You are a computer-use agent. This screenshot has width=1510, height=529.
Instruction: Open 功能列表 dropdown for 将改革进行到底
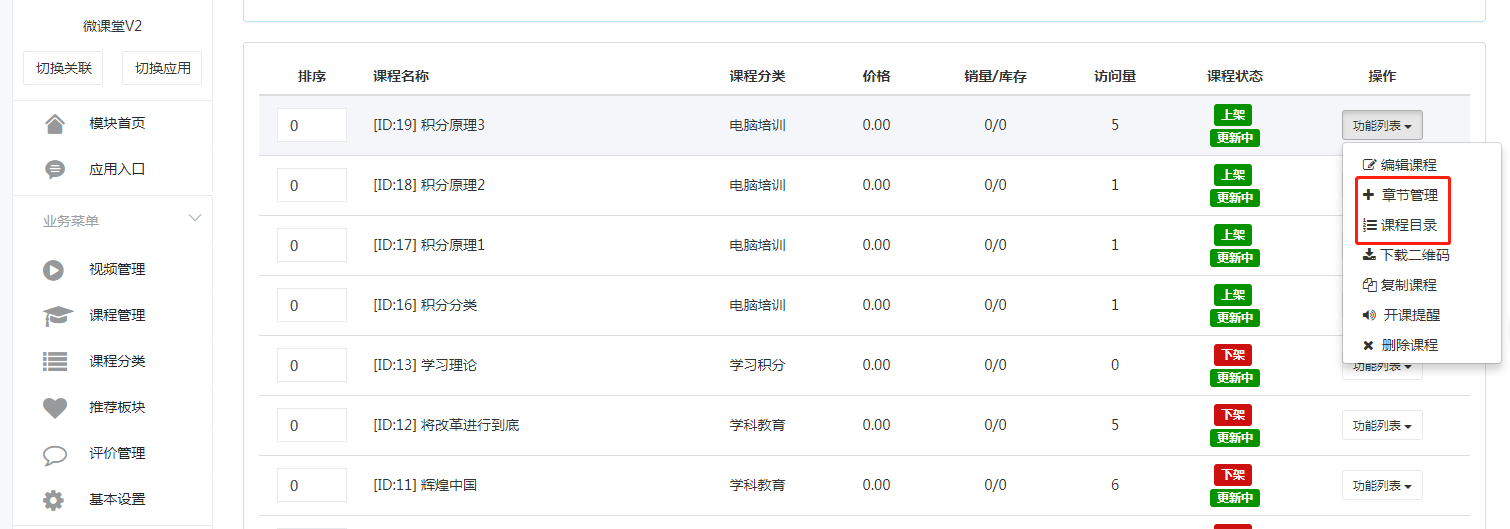(x=1382, y=426)
